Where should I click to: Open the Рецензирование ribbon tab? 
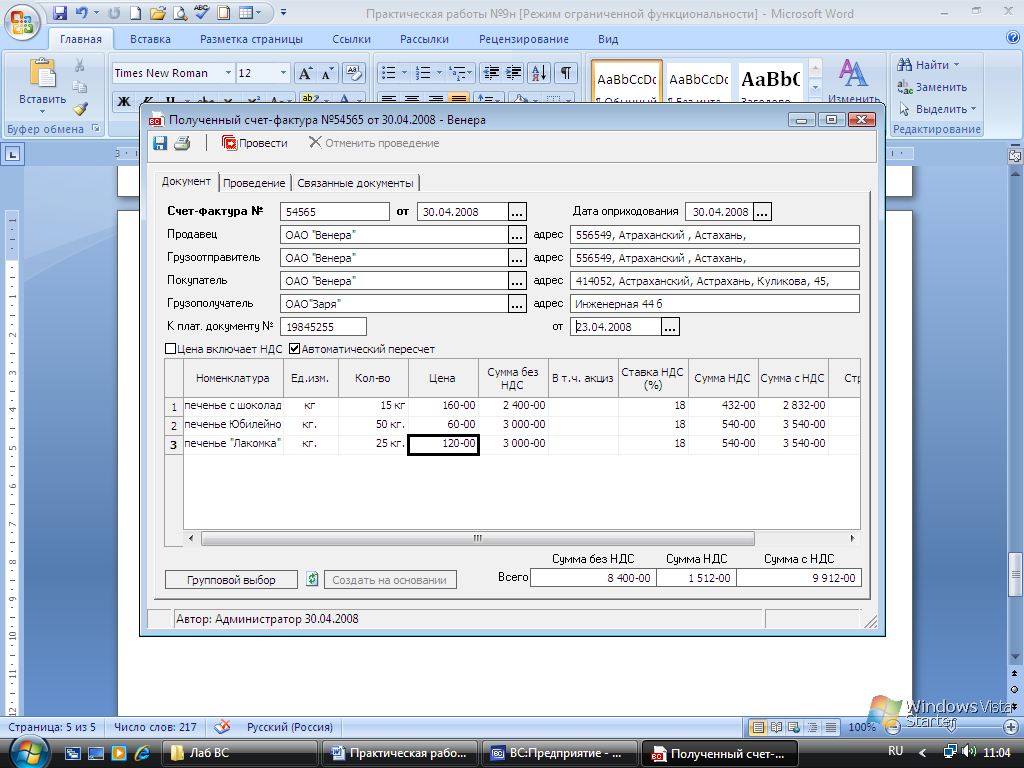pyautogui.click(x=524, y=39)
